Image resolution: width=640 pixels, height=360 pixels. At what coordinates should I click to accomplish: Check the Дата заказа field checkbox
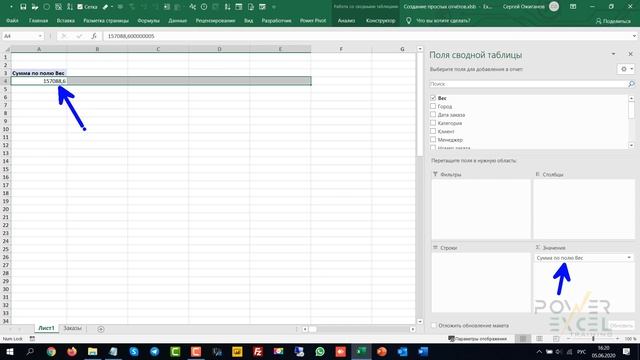[x=433, y=115]
